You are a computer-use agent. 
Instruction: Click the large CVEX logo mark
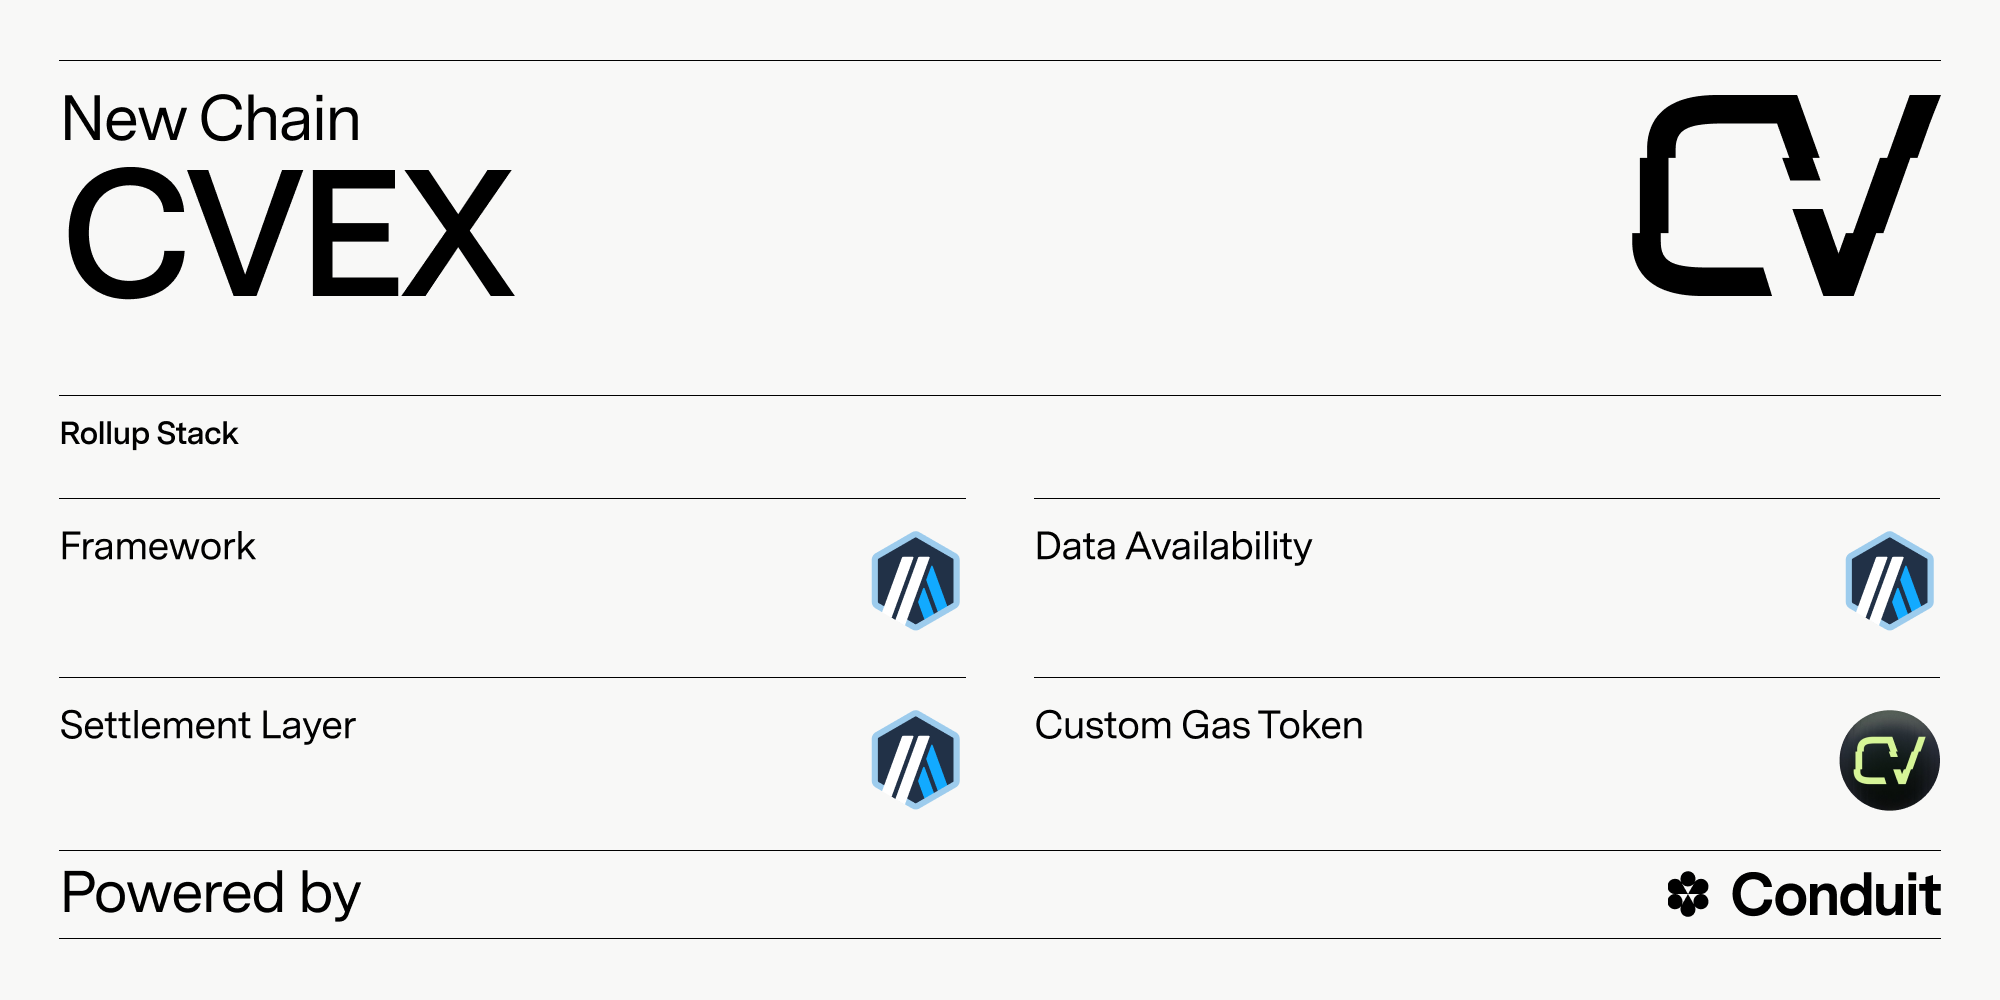1786,195
